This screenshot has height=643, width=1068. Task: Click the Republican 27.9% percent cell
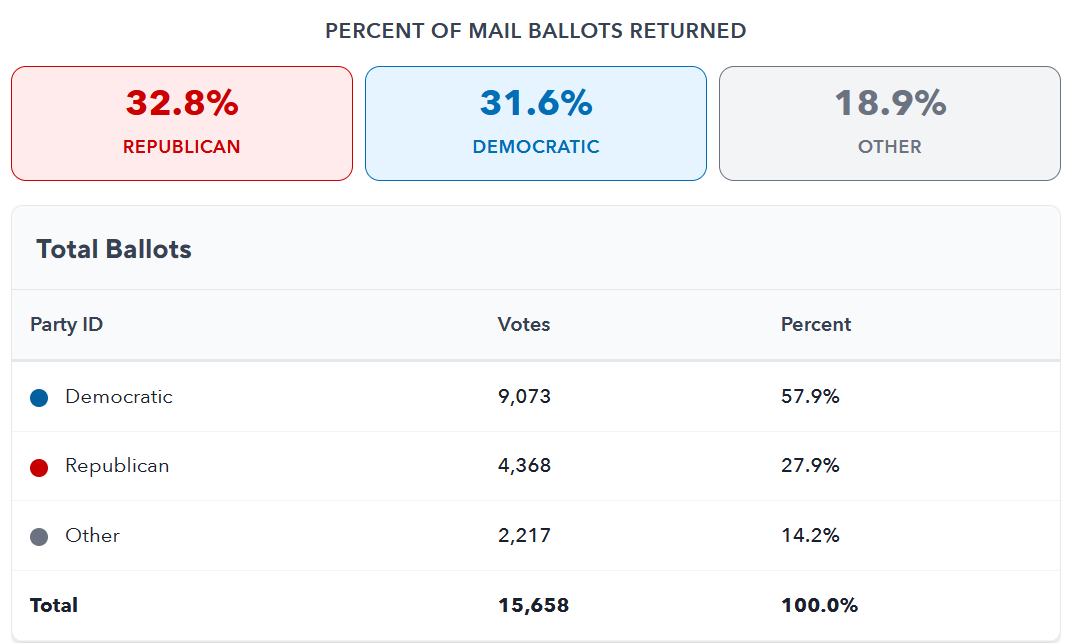[x=810, y=466]
